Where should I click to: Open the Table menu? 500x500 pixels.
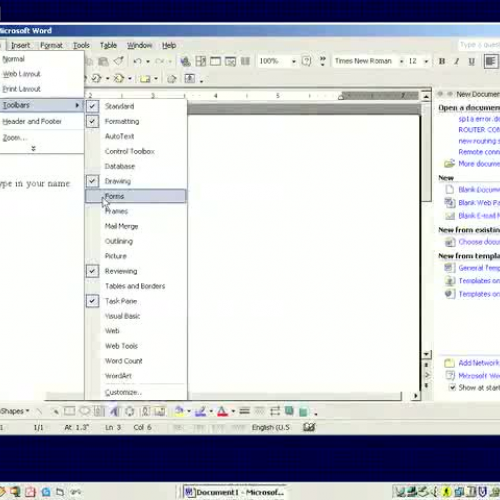(108, 45)
